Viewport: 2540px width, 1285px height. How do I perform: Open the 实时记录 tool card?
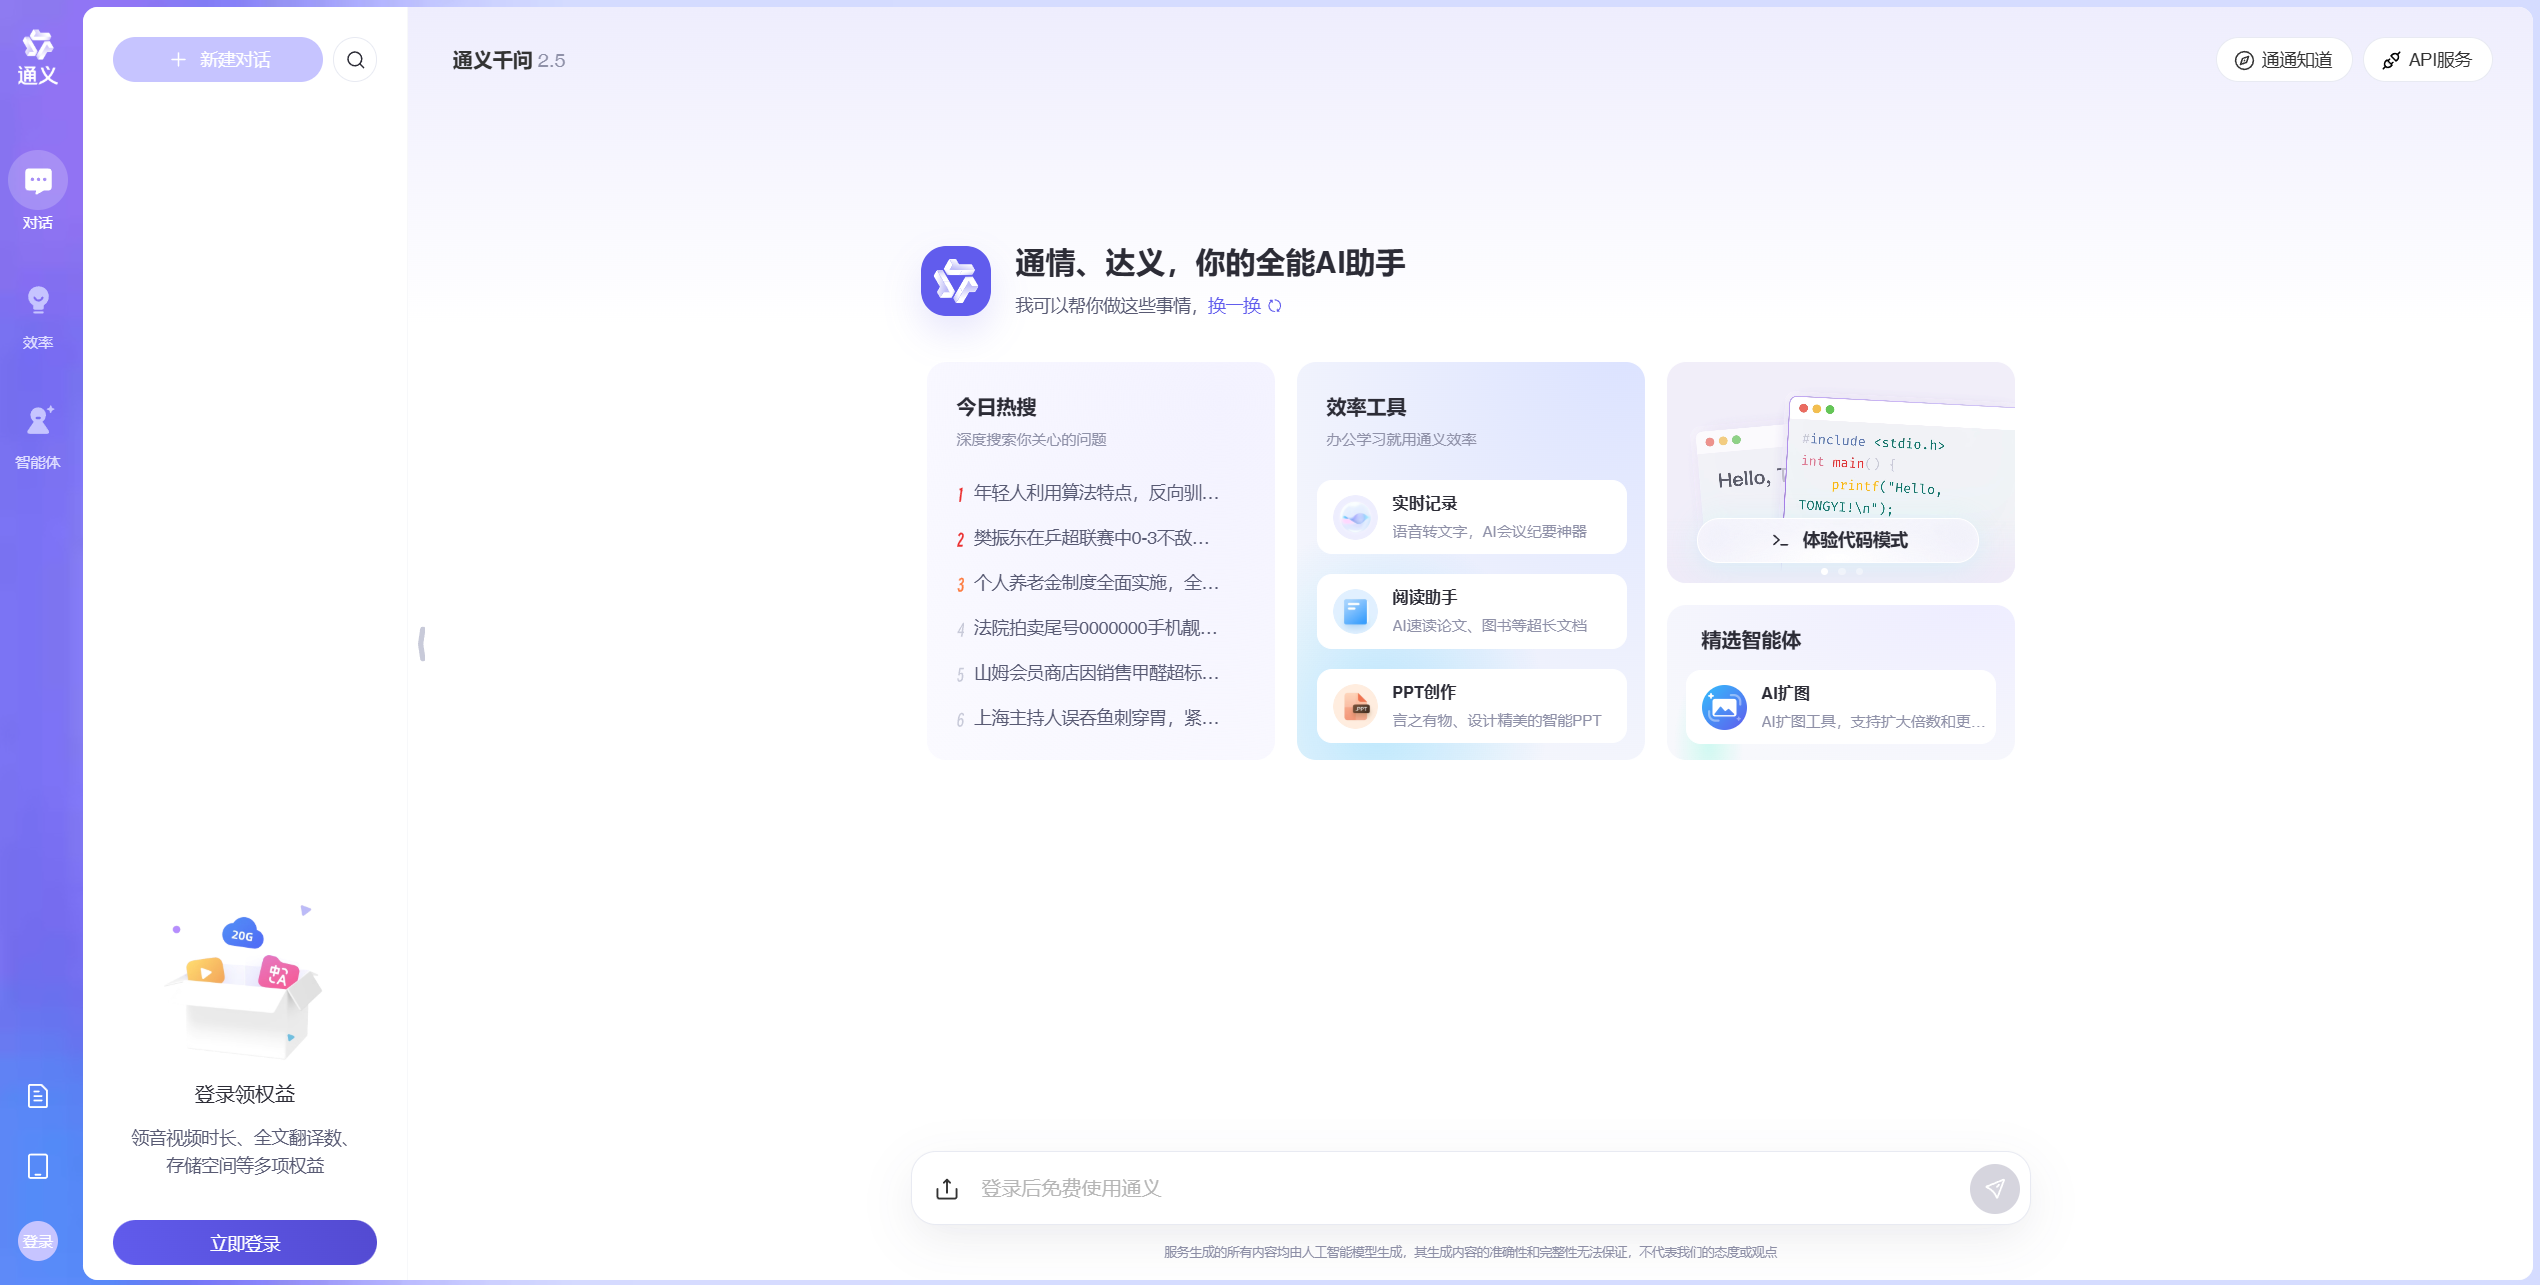1471,517
